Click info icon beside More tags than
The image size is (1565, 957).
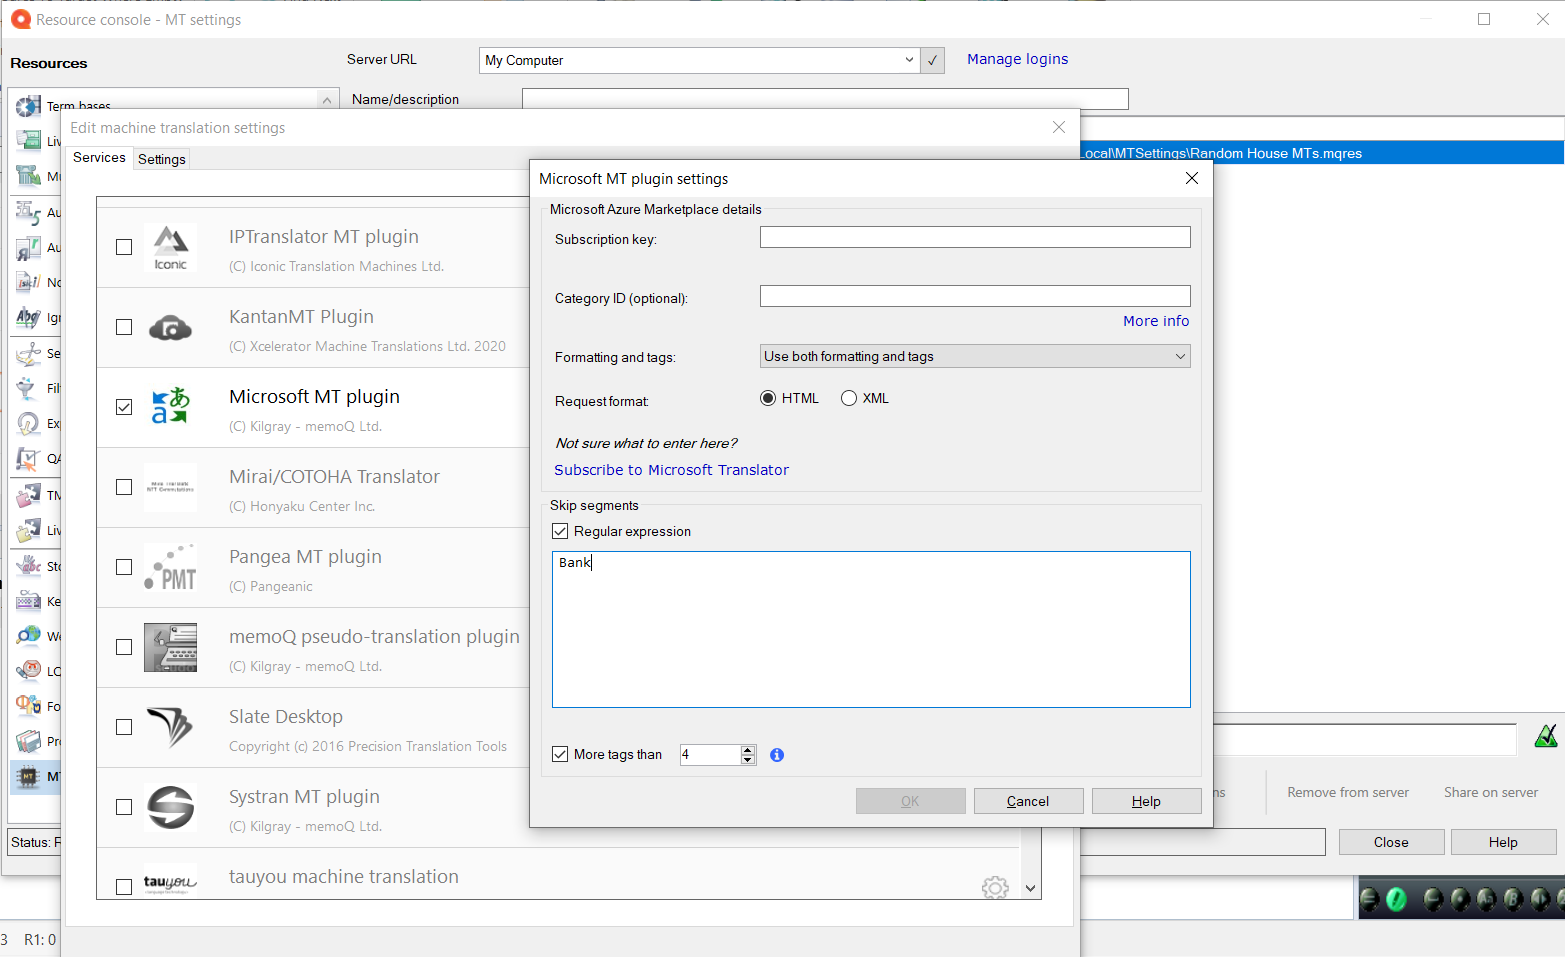[777, 755]
